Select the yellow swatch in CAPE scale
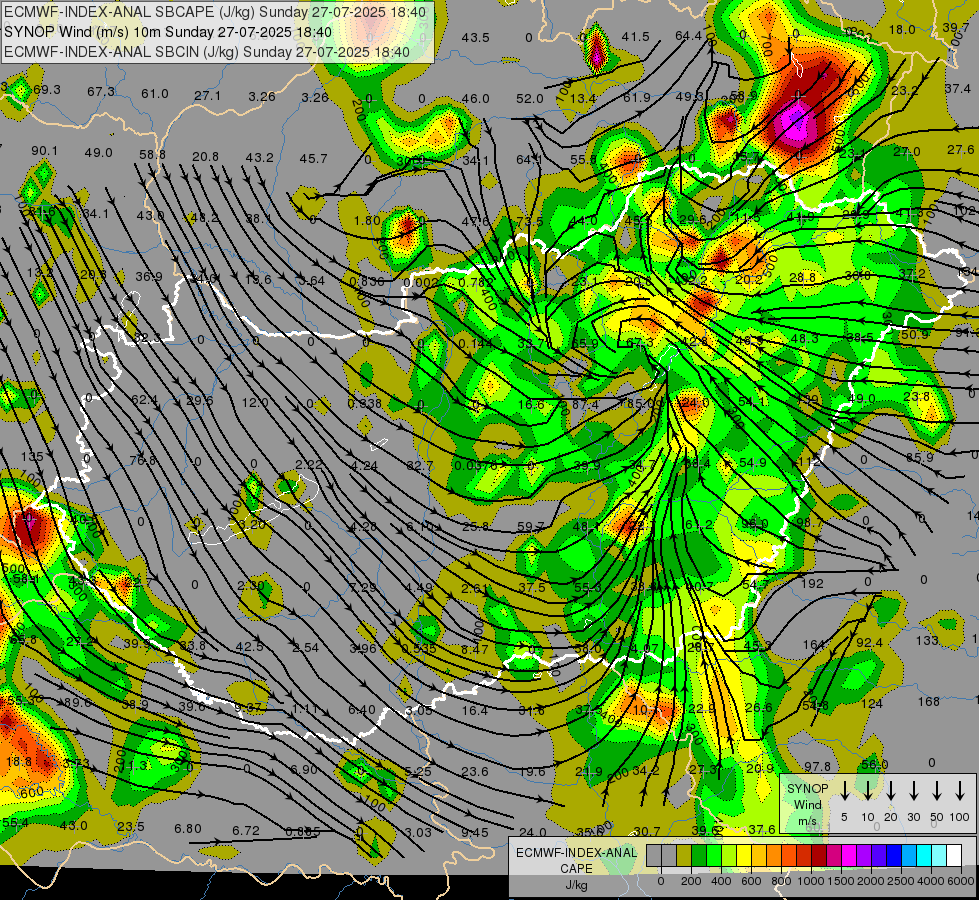This screenshot has width=979, height=900. (x=744, y=855)
